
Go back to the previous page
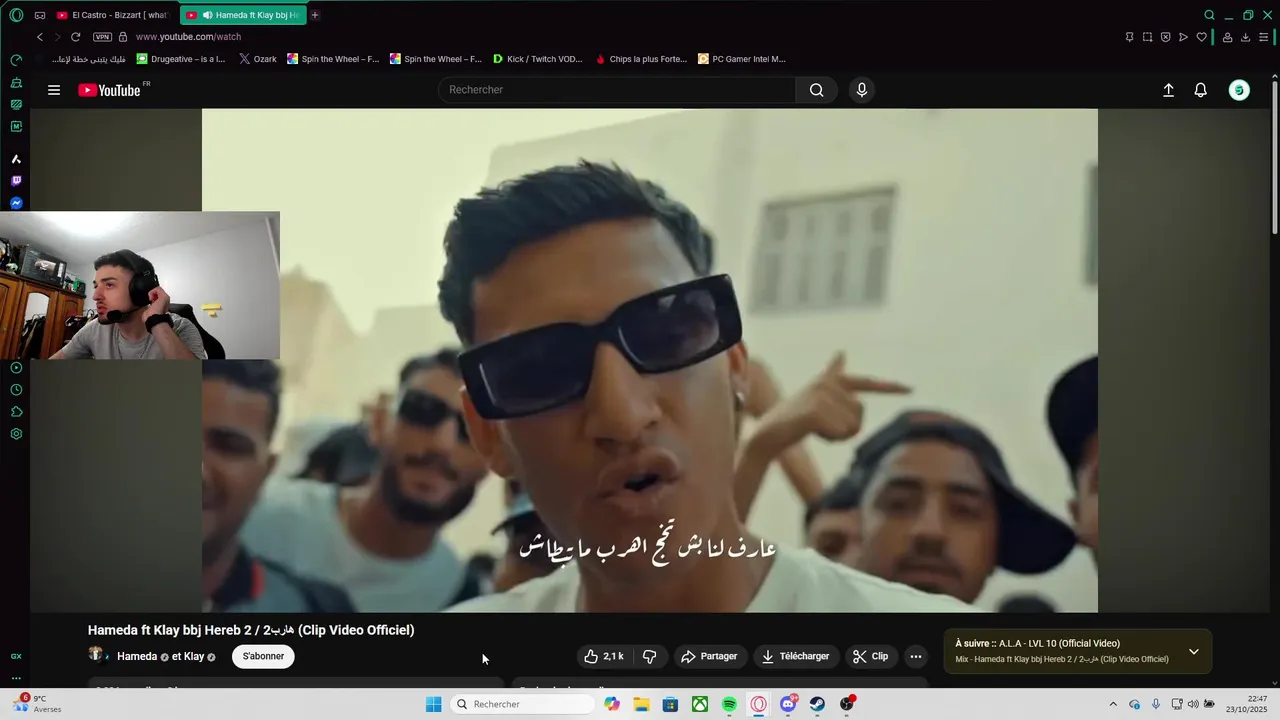[x=40, y=37]
